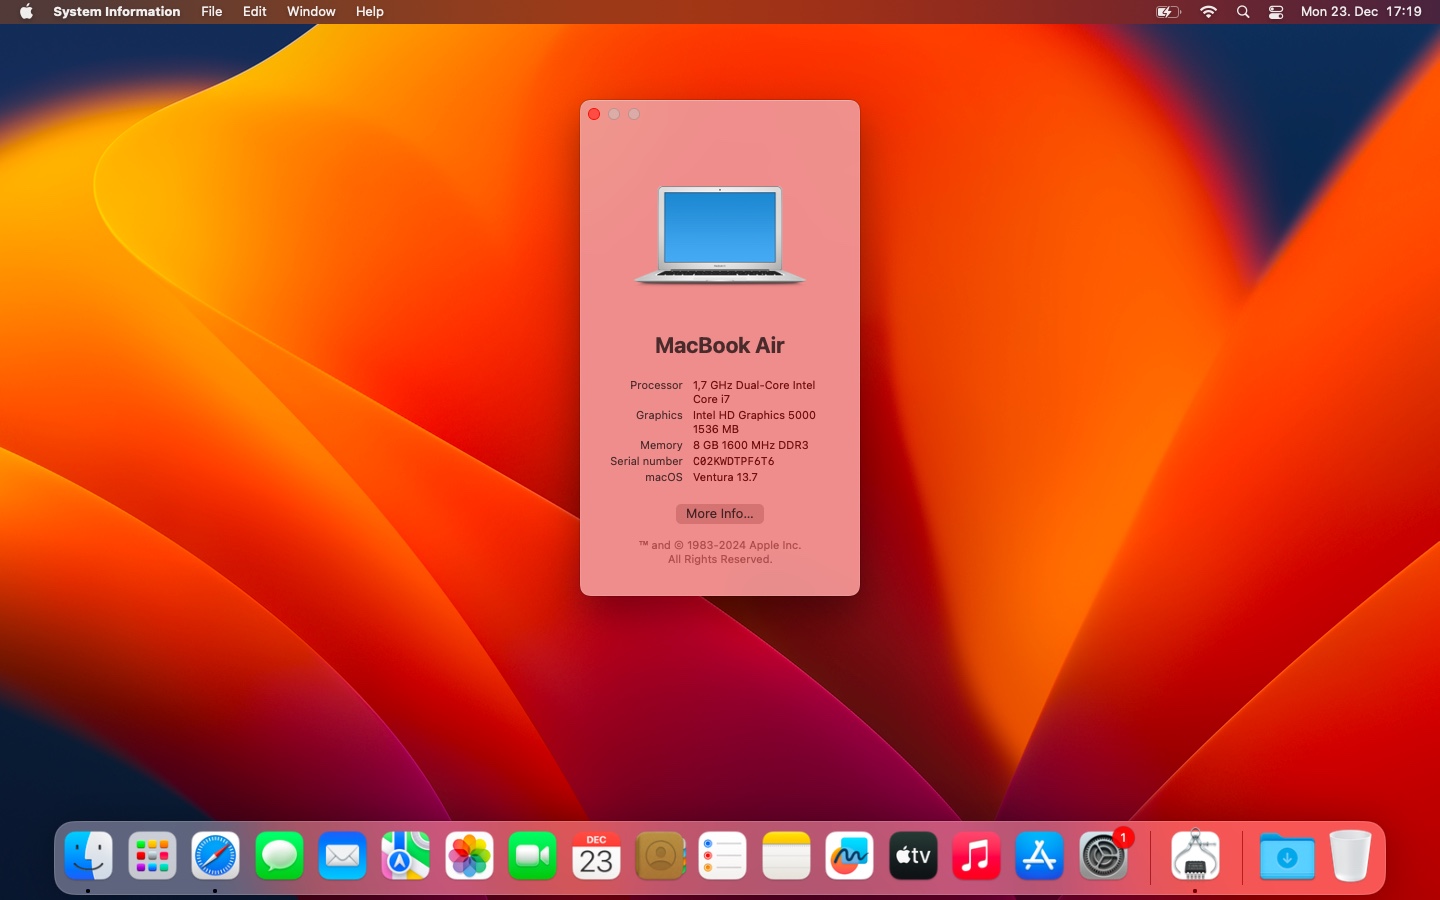Screen dimensions: 1440x900
Task: Open Messages app in the Dock
Action: tap(279, 856)
